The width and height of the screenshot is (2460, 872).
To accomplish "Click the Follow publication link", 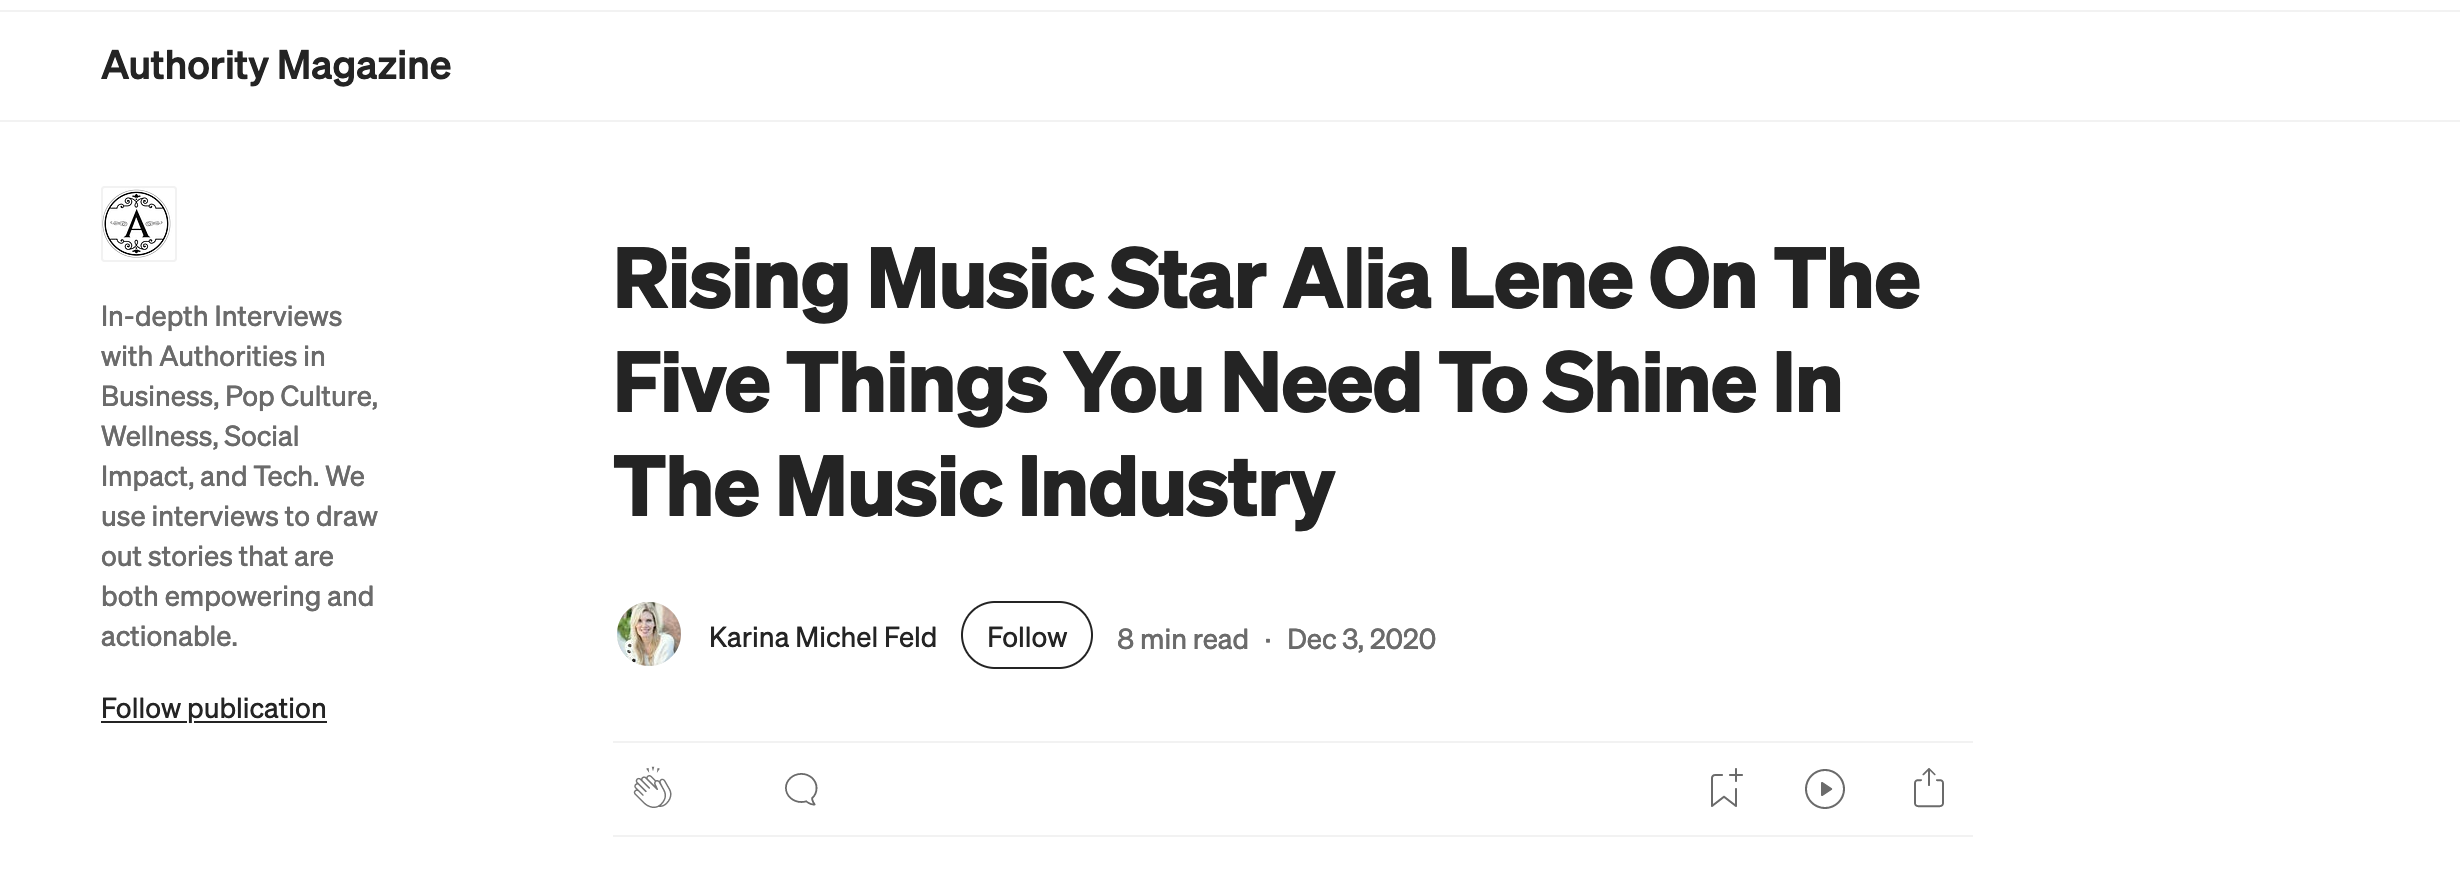I will [x=213, y=708].
